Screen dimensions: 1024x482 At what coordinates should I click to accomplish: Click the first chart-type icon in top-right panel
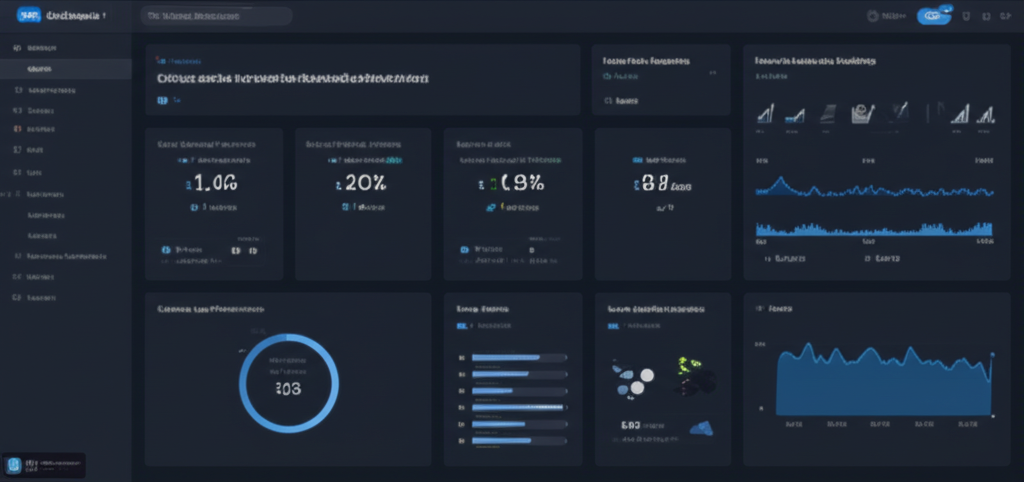click(765, 114)
